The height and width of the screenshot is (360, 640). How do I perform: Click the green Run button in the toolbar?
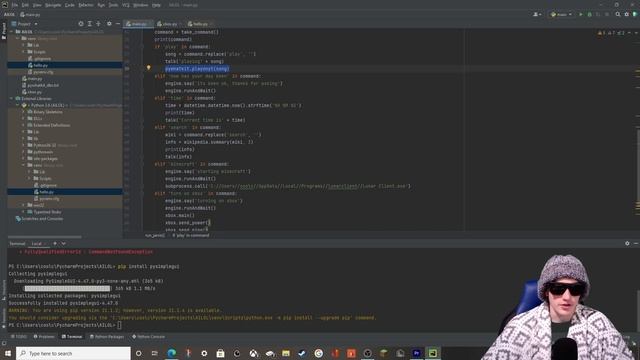click(x=581, y=14)
